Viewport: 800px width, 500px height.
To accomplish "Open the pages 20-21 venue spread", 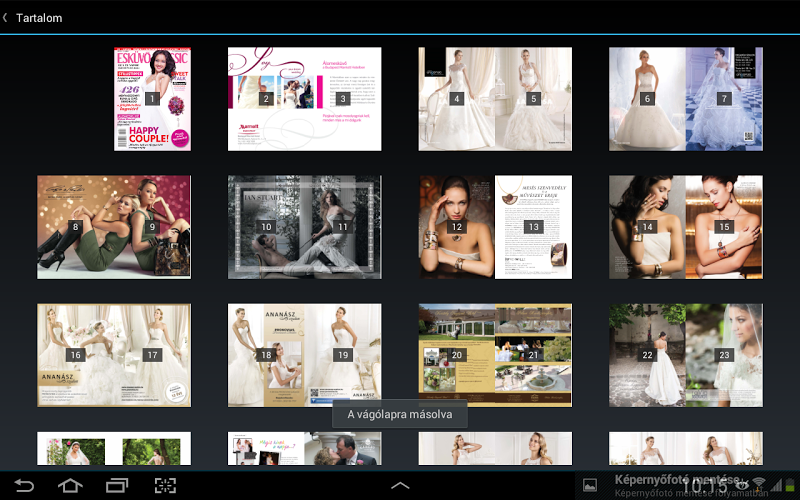I will (495, 355).
